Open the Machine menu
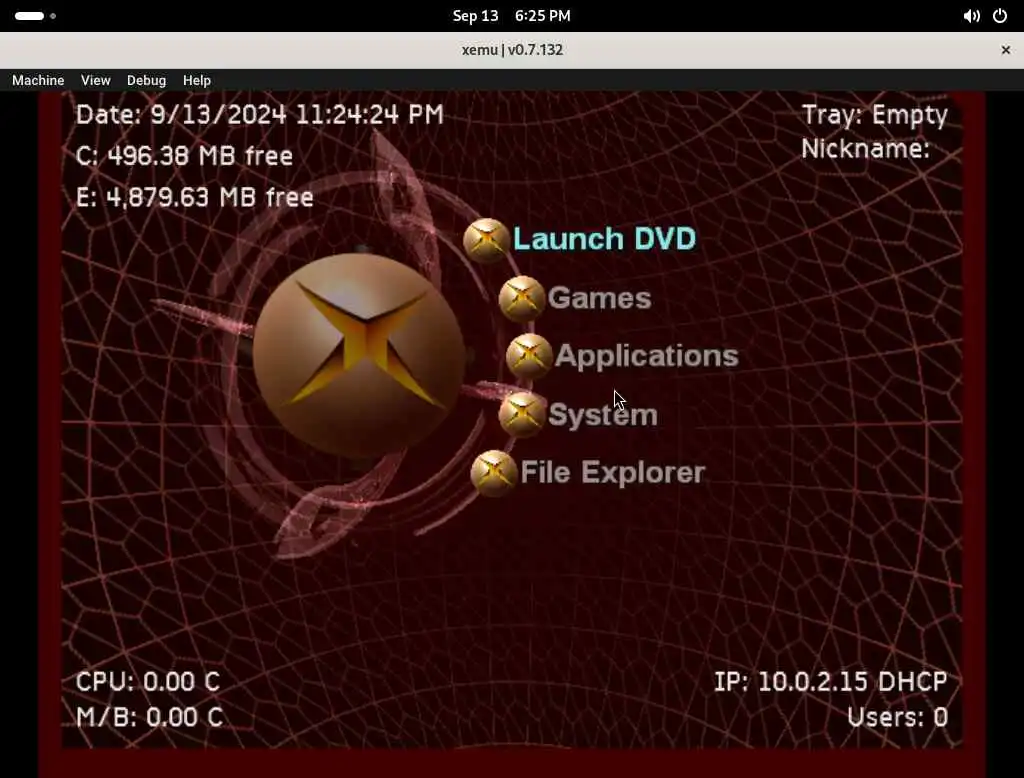The height and width of the screenshot is (778, 1024). point(38,80)
